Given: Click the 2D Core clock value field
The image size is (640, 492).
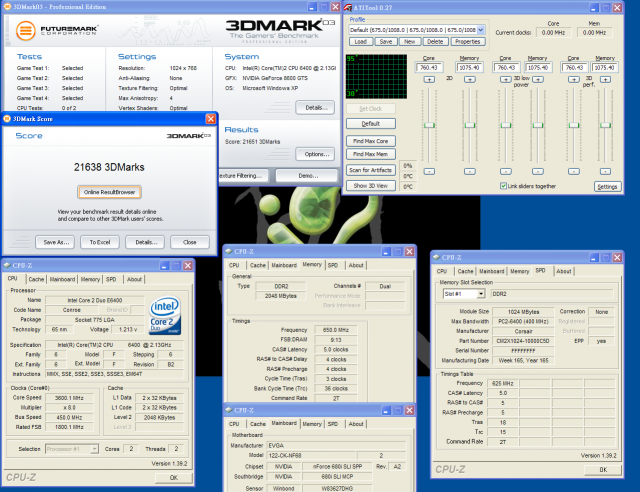Looking at the screenshot, I should click(429, 67).
